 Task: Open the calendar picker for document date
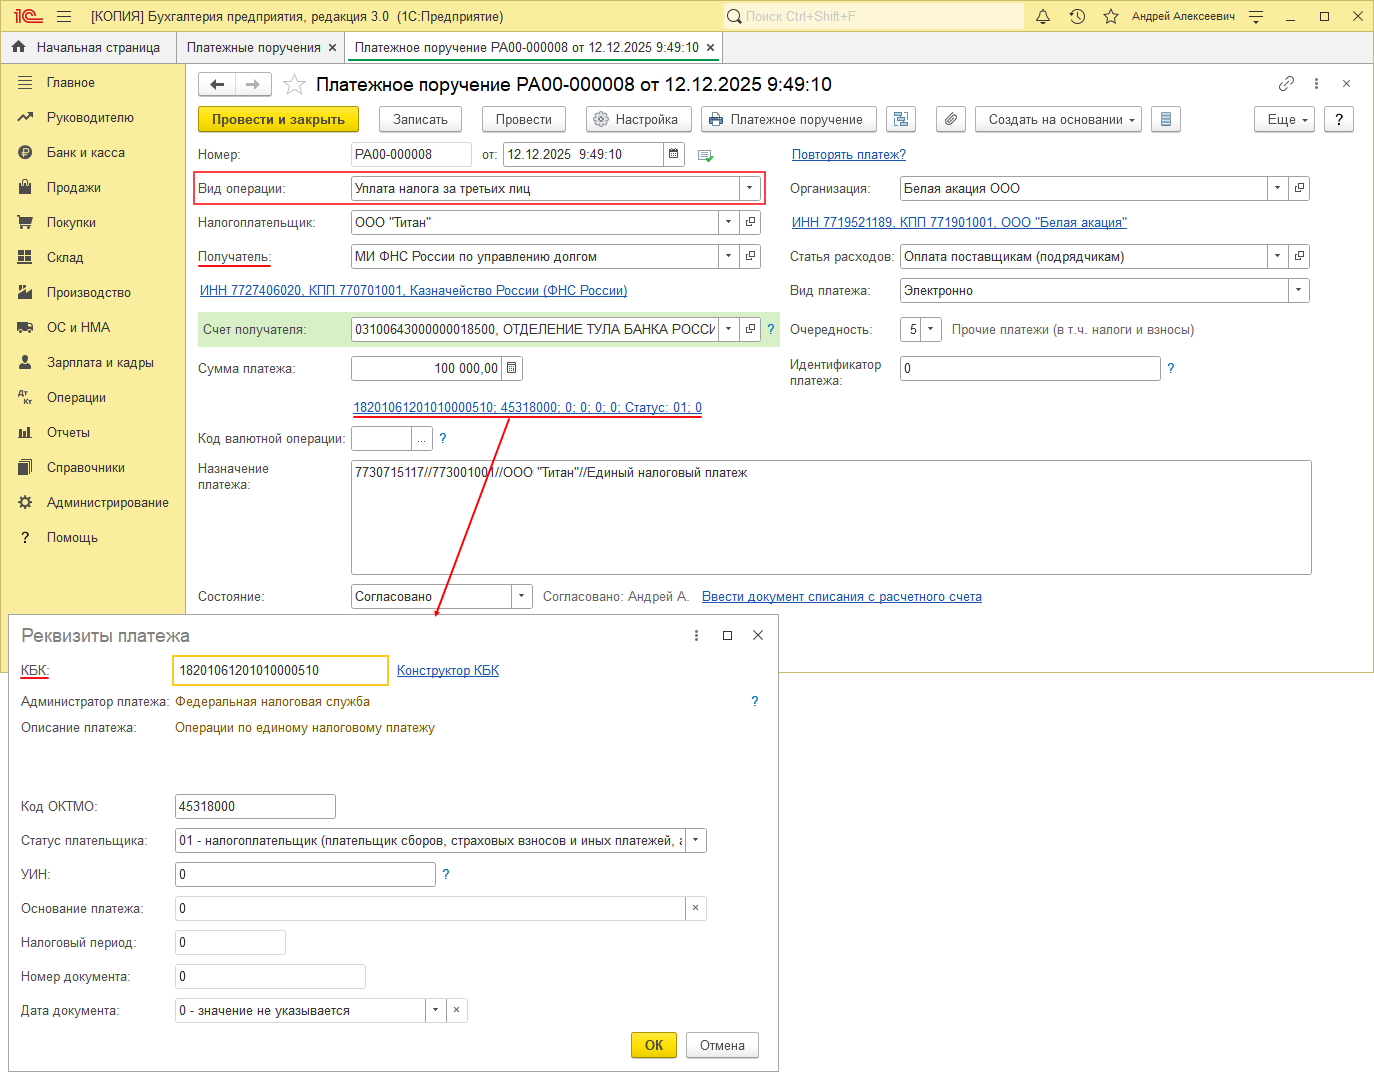click(x=674, y=154)
